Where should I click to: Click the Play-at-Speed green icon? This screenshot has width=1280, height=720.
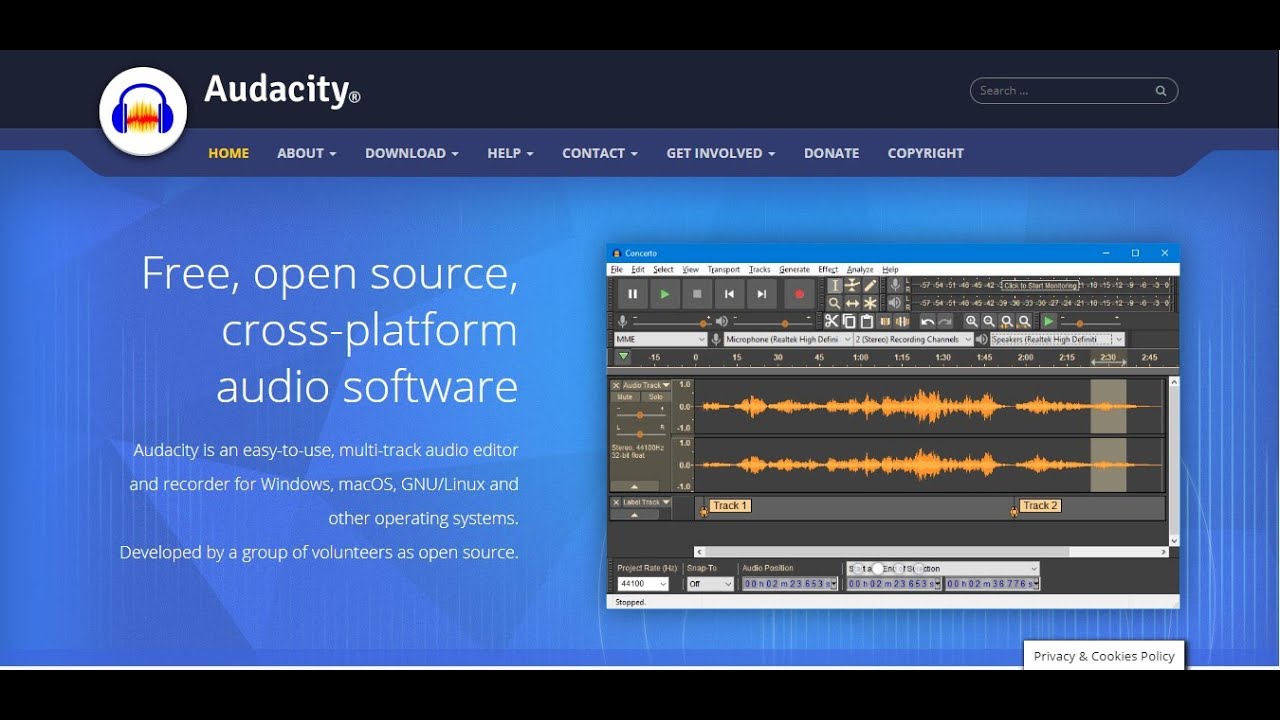click(x=1049, y=321)
